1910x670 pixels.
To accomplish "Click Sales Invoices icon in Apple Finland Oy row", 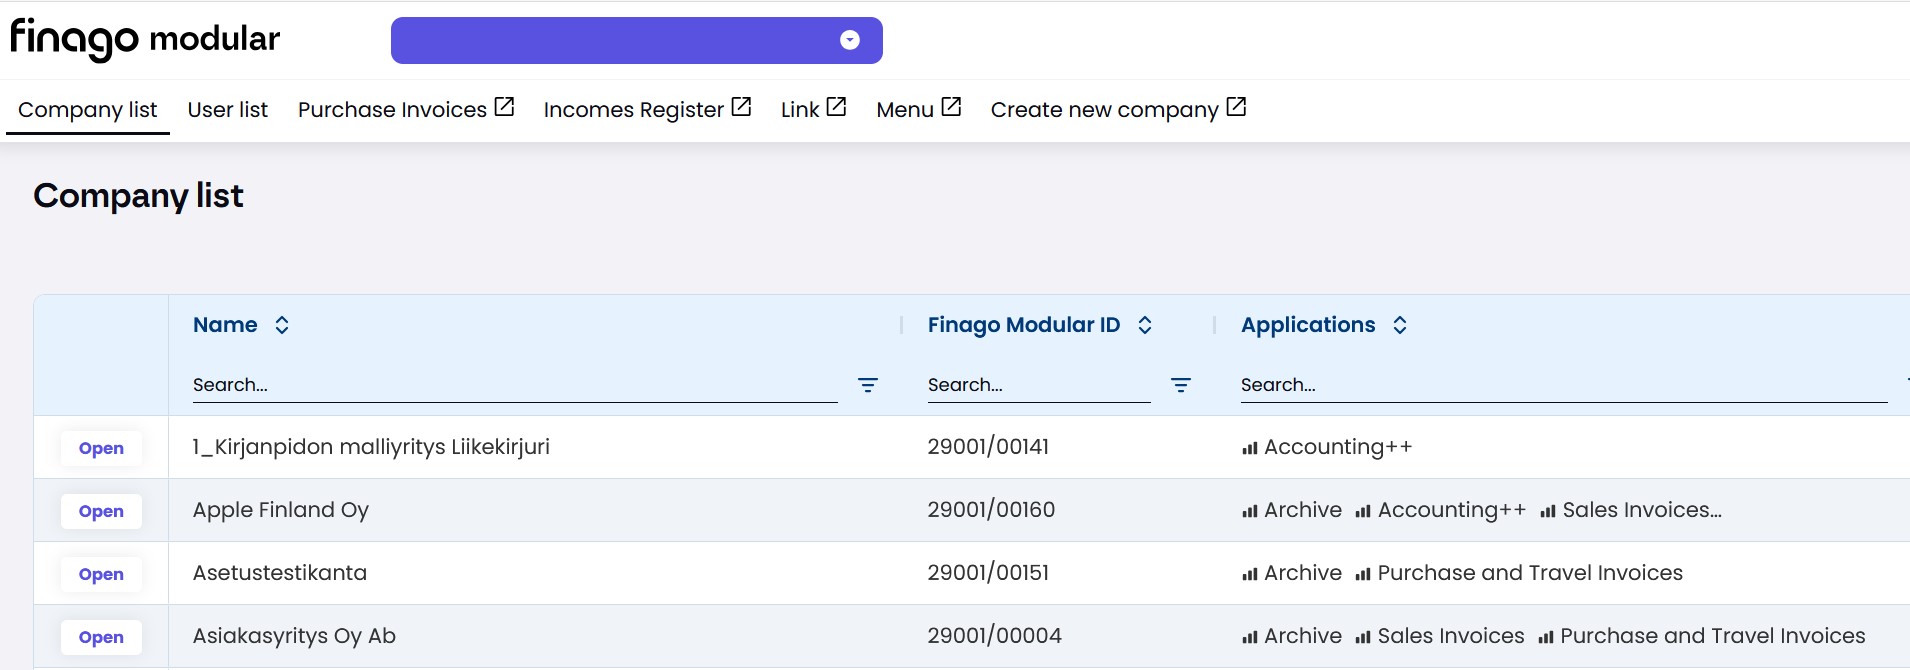I will tap(1548, 512).
